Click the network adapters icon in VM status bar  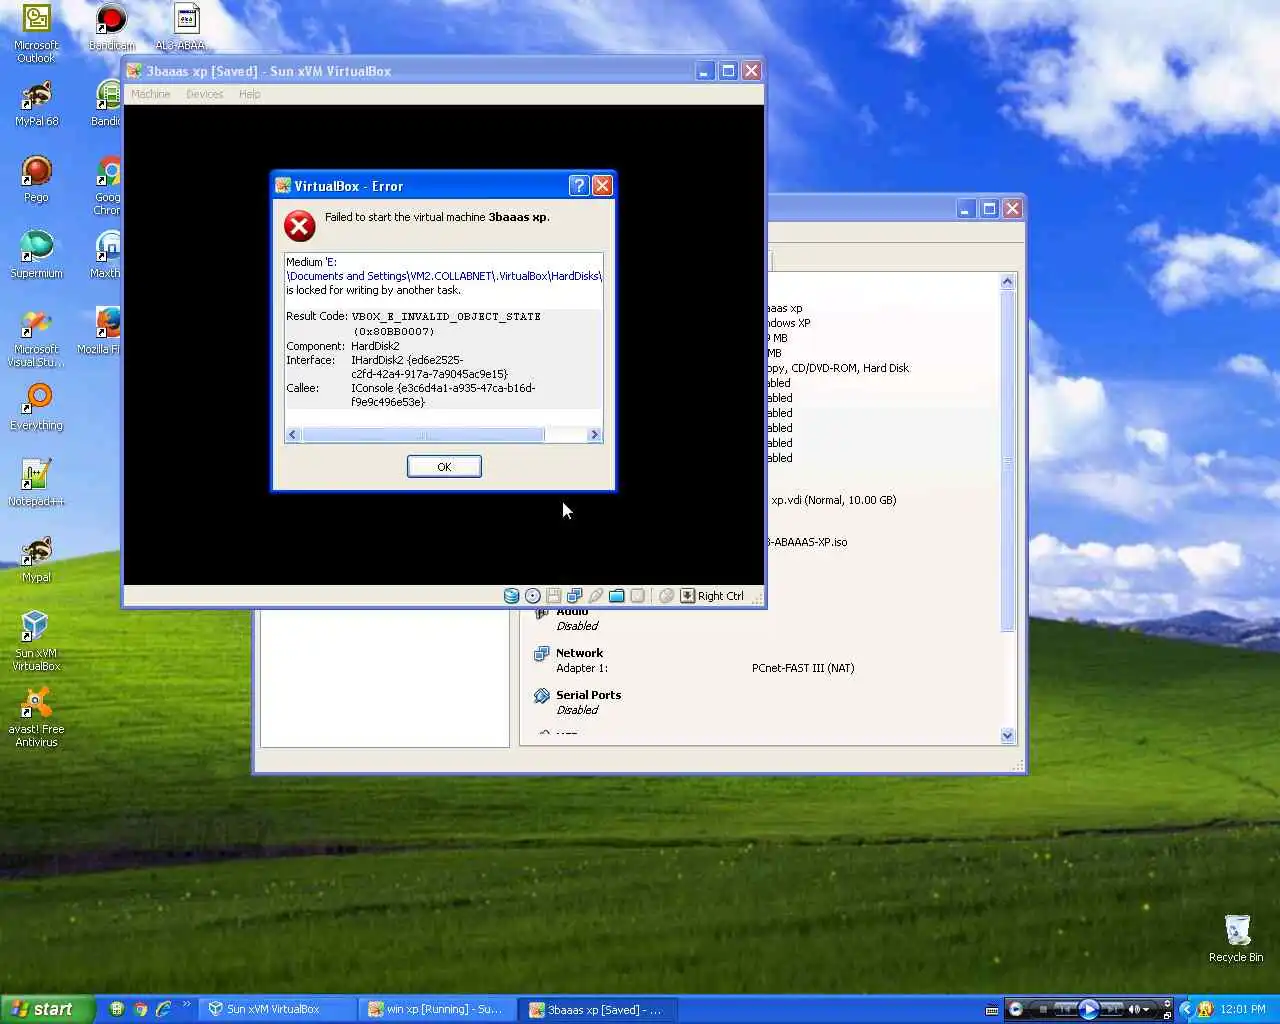574,596
